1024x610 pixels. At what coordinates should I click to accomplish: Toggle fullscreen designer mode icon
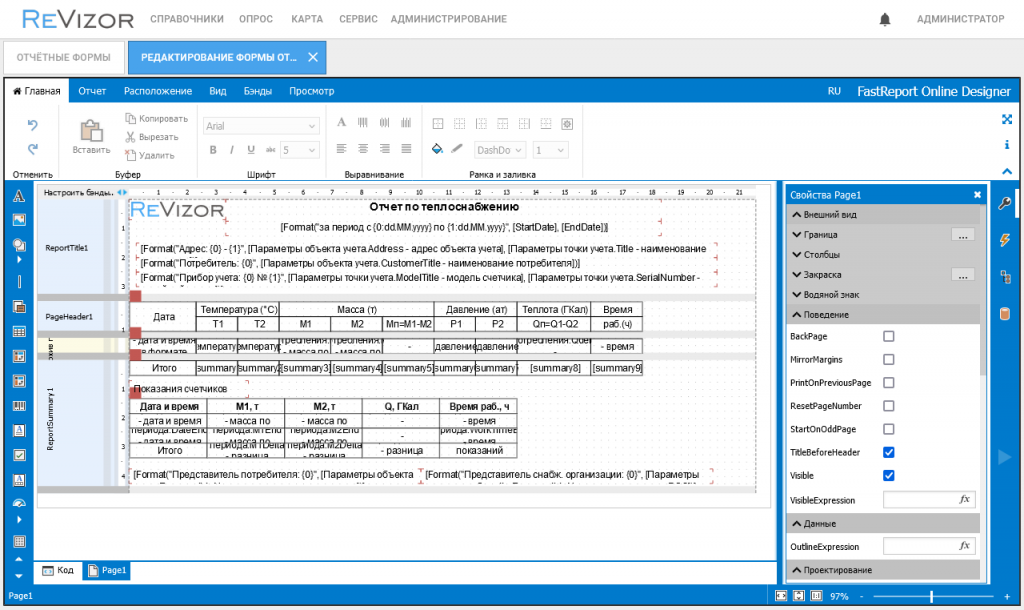pos(1007,120)
